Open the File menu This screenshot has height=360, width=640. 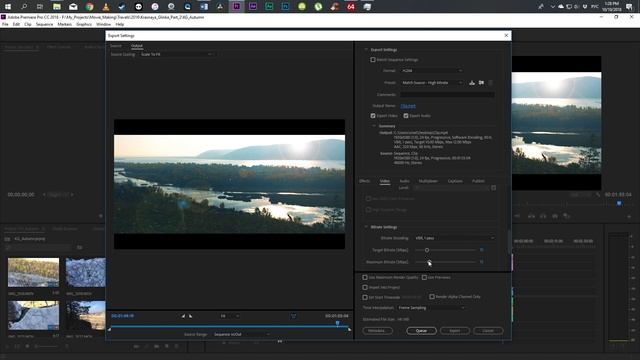[5, 24]
